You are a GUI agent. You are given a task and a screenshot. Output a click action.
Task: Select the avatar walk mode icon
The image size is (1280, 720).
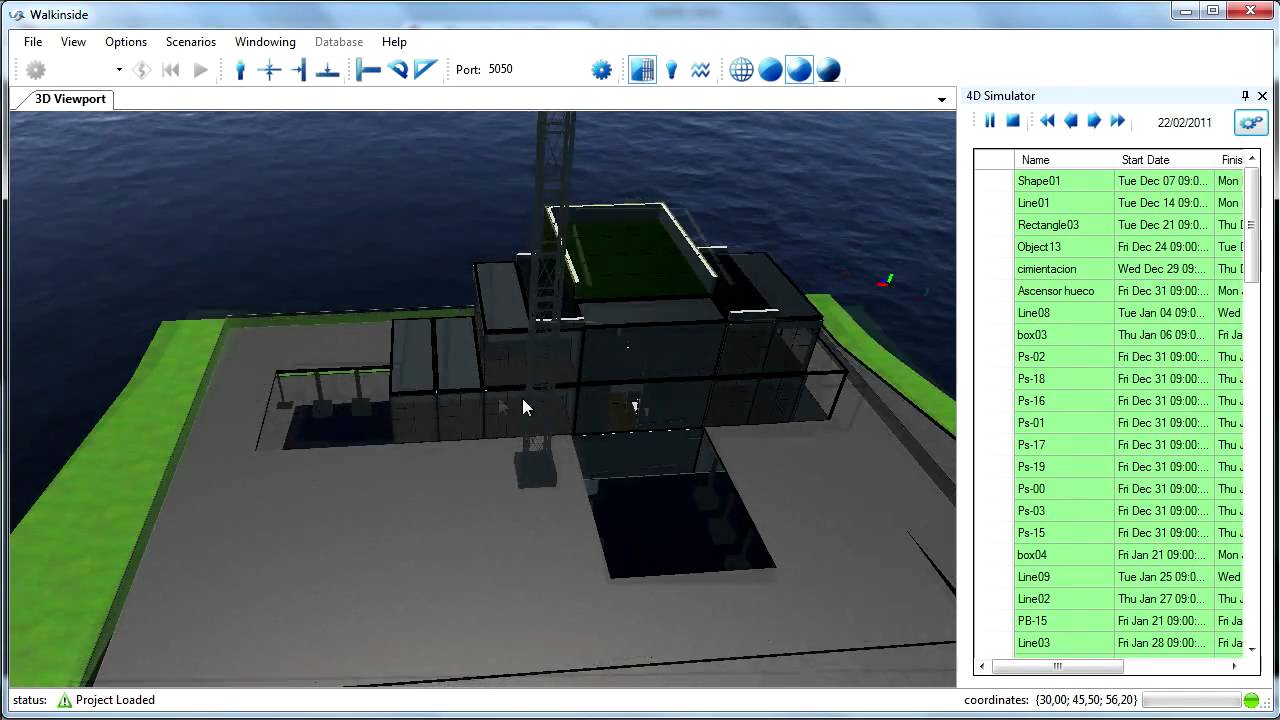pos(240,70)
